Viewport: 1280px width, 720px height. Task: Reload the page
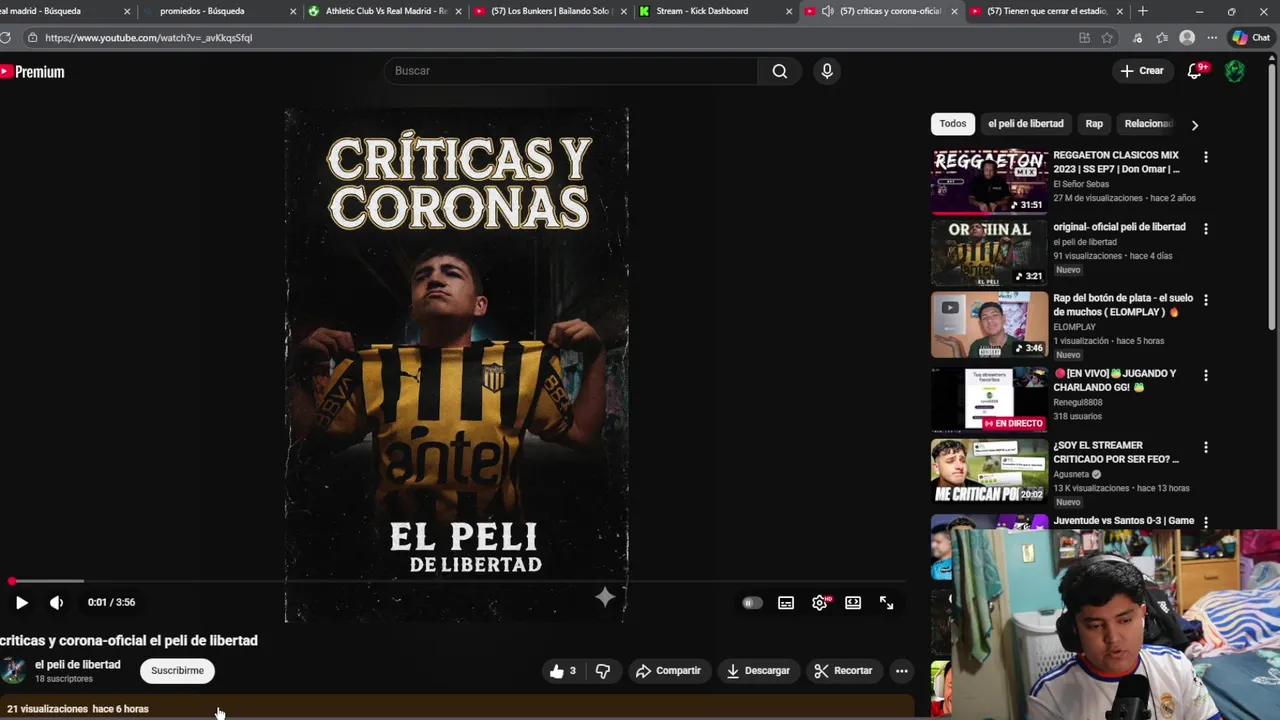(x=5, y=38)
